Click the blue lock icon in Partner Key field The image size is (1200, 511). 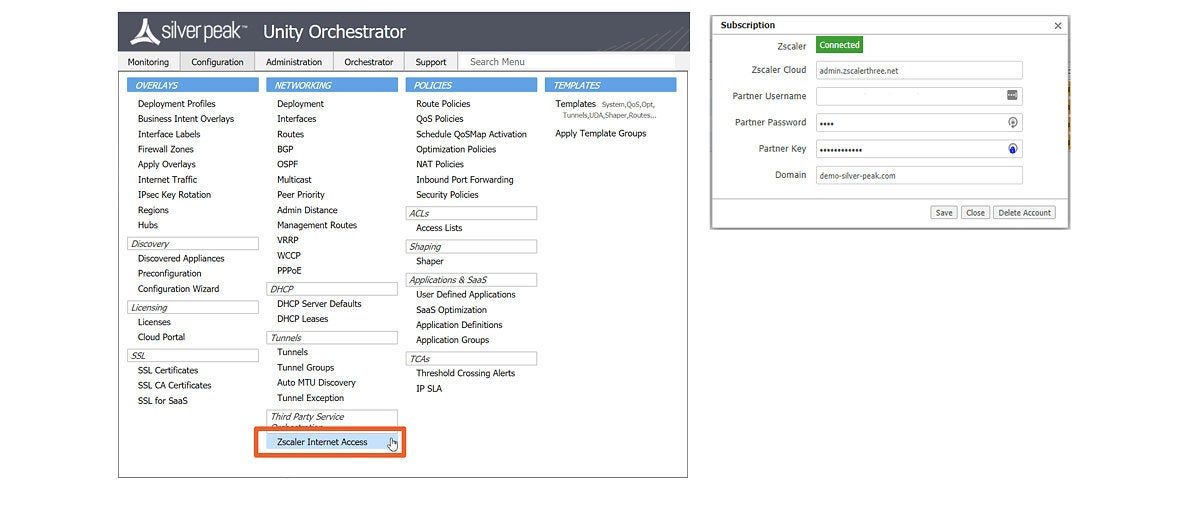(x=1012, y=149)
